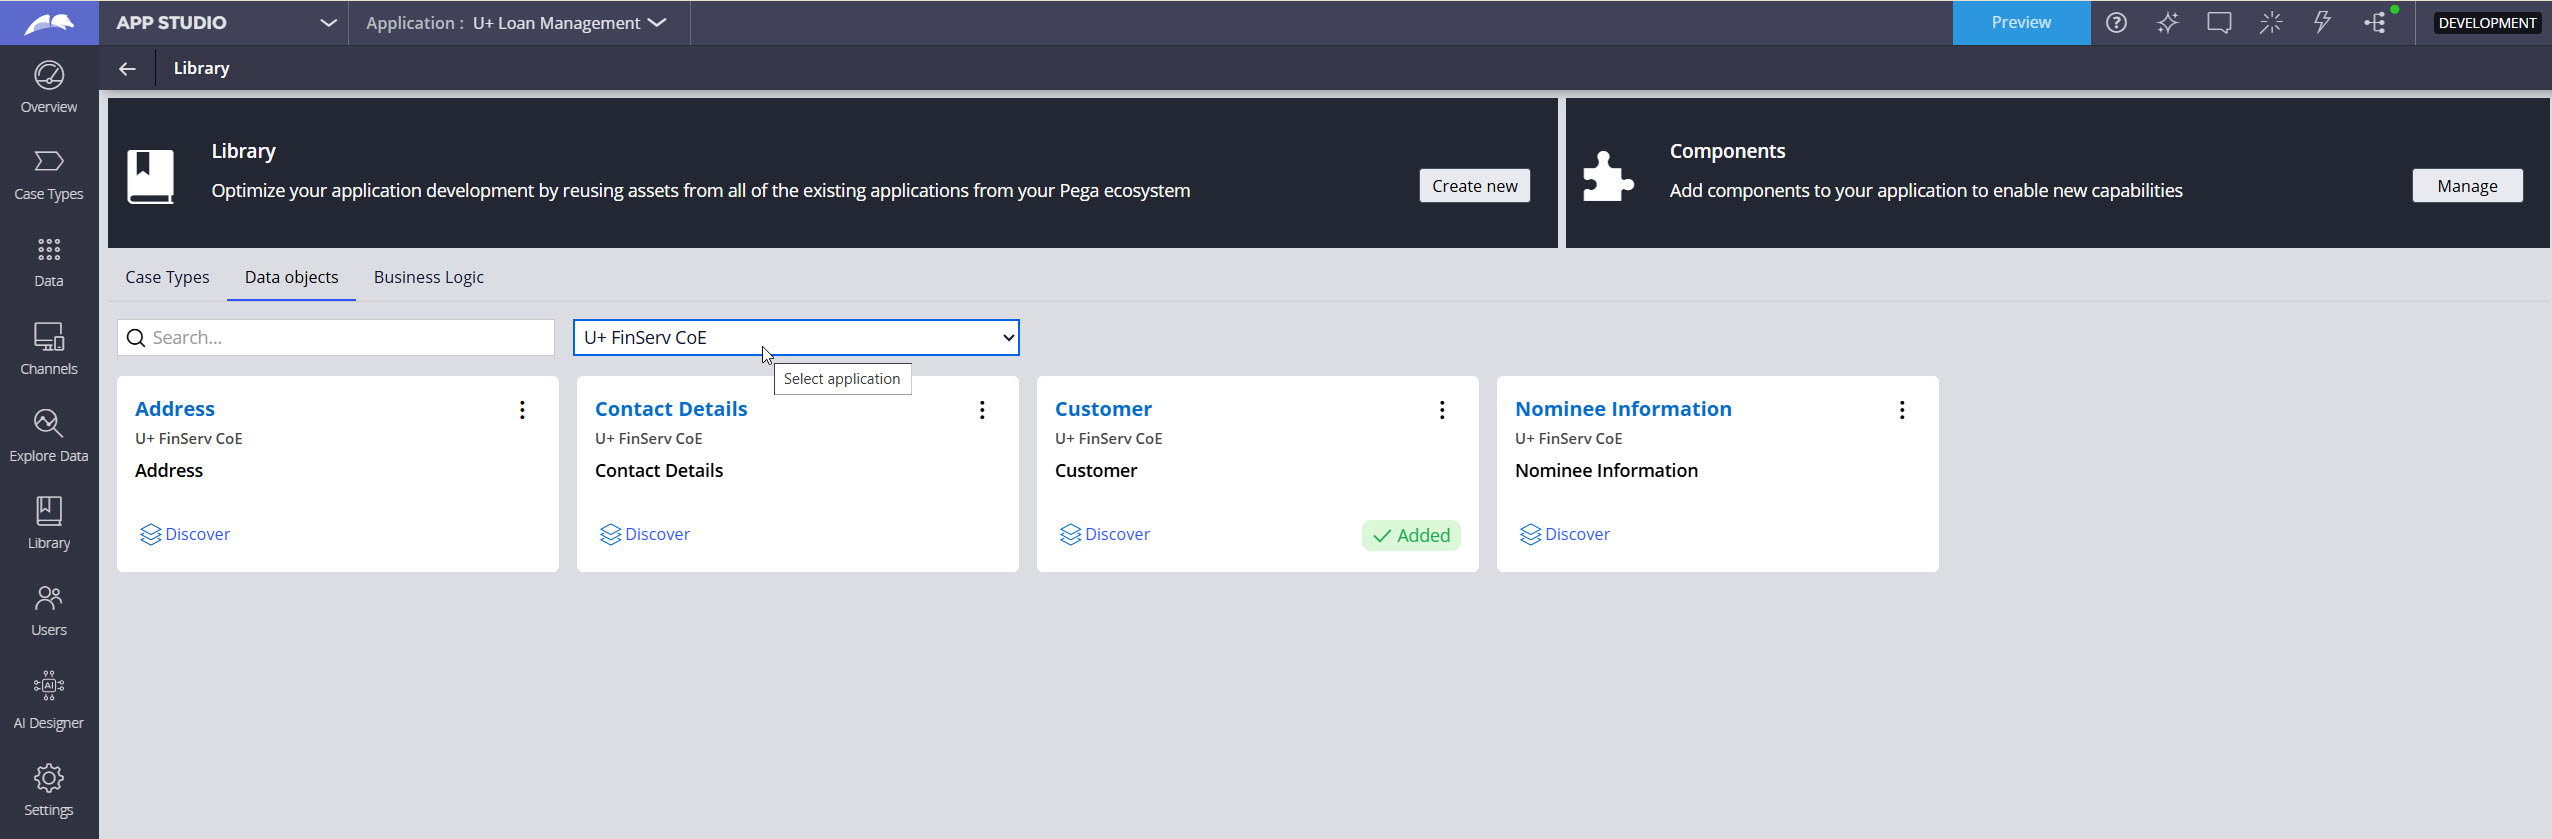Switch to the Business Logic tab
The image size is (2552, 839).
click(428, 278)
